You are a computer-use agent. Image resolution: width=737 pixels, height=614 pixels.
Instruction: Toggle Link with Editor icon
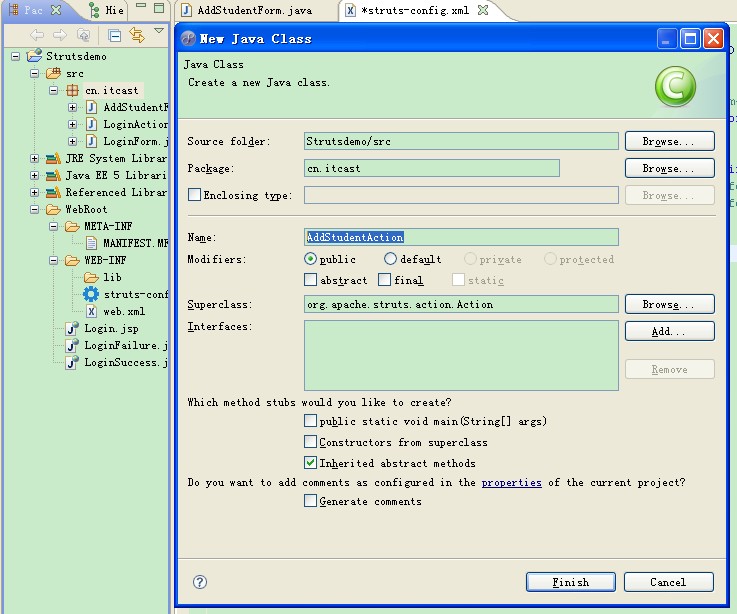coord(137,35)
